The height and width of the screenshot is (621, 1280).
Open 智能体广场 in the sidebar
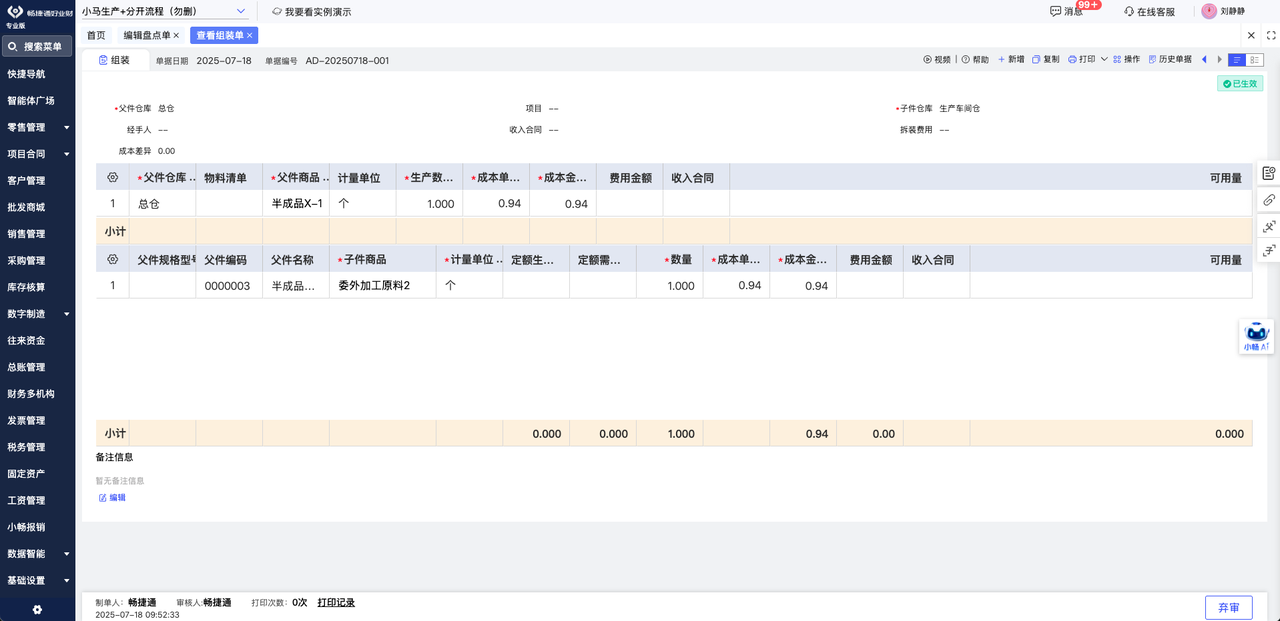(31, 101)
